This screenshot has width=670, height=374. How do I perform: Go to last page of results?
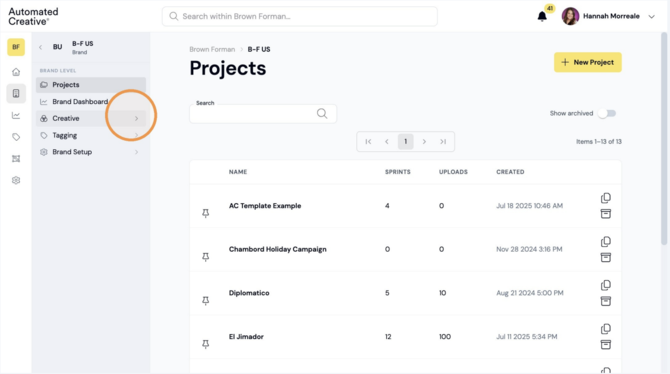443,141
